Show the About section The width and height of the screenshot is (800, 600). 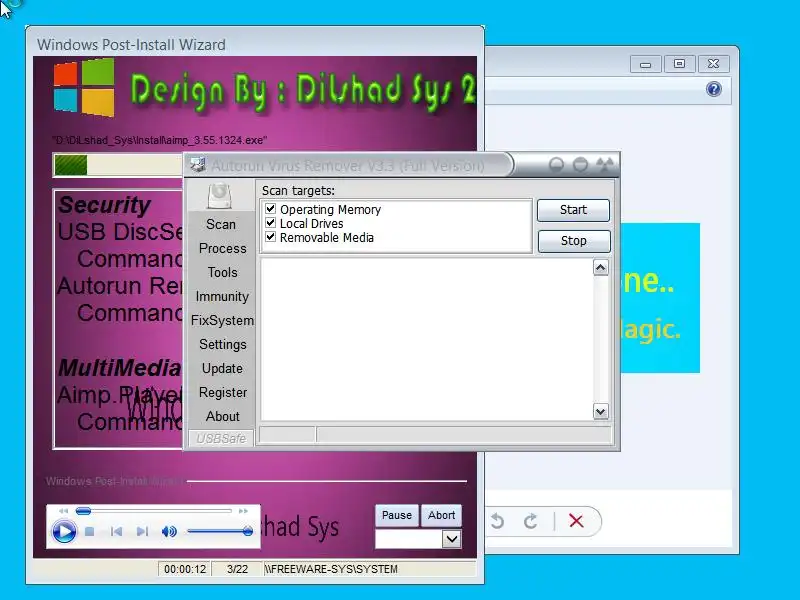tap(222, 416)
